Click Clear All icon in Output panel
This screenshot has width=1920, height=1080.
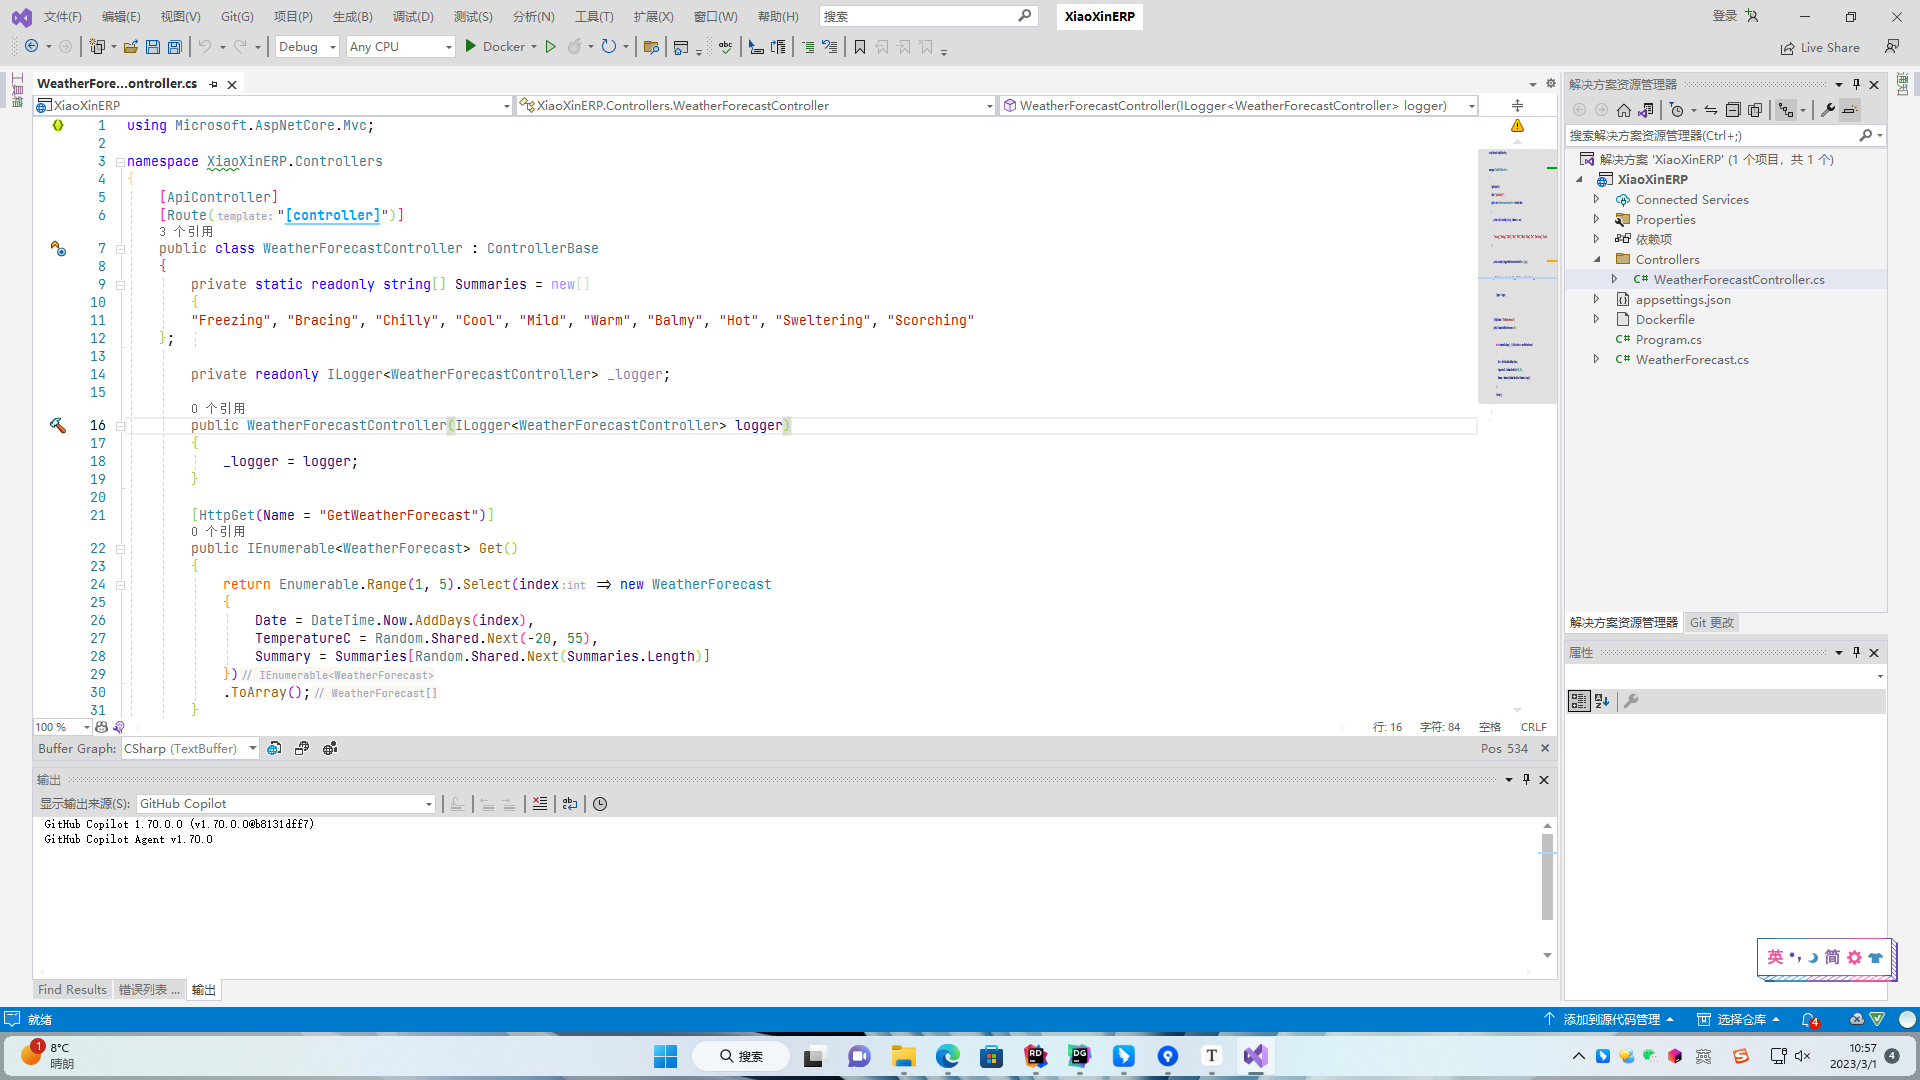[540, 804]
